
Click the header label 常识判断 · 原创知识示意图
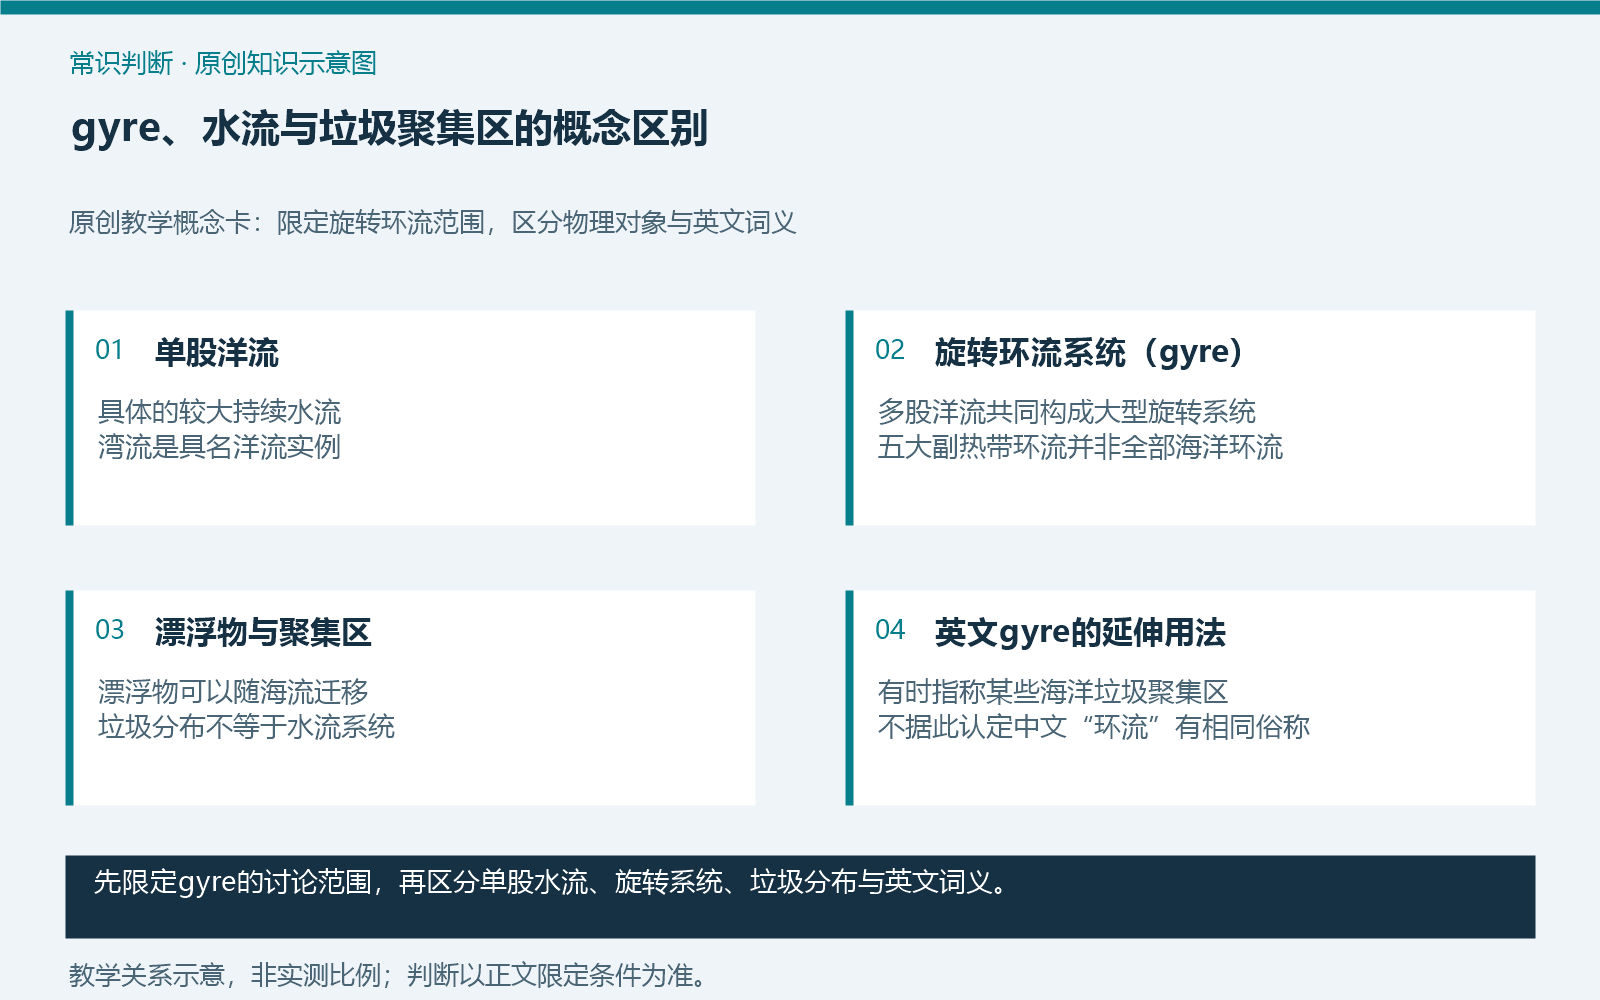coord(223,63)
